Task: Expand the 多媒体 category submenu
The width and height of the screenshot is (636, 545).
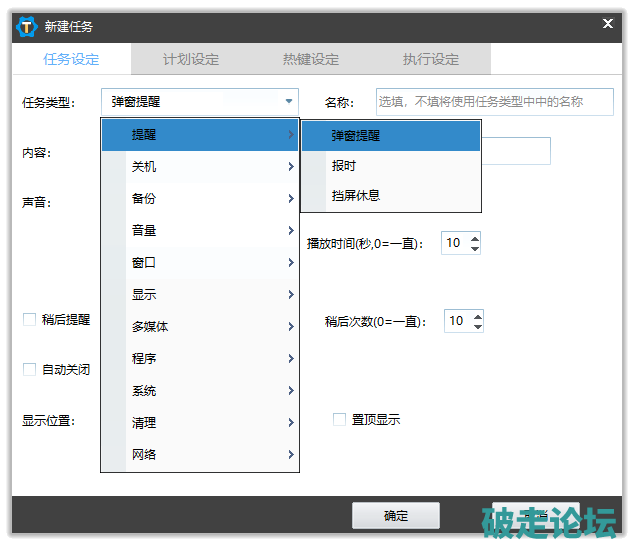Action: click(x=200, y=327)
